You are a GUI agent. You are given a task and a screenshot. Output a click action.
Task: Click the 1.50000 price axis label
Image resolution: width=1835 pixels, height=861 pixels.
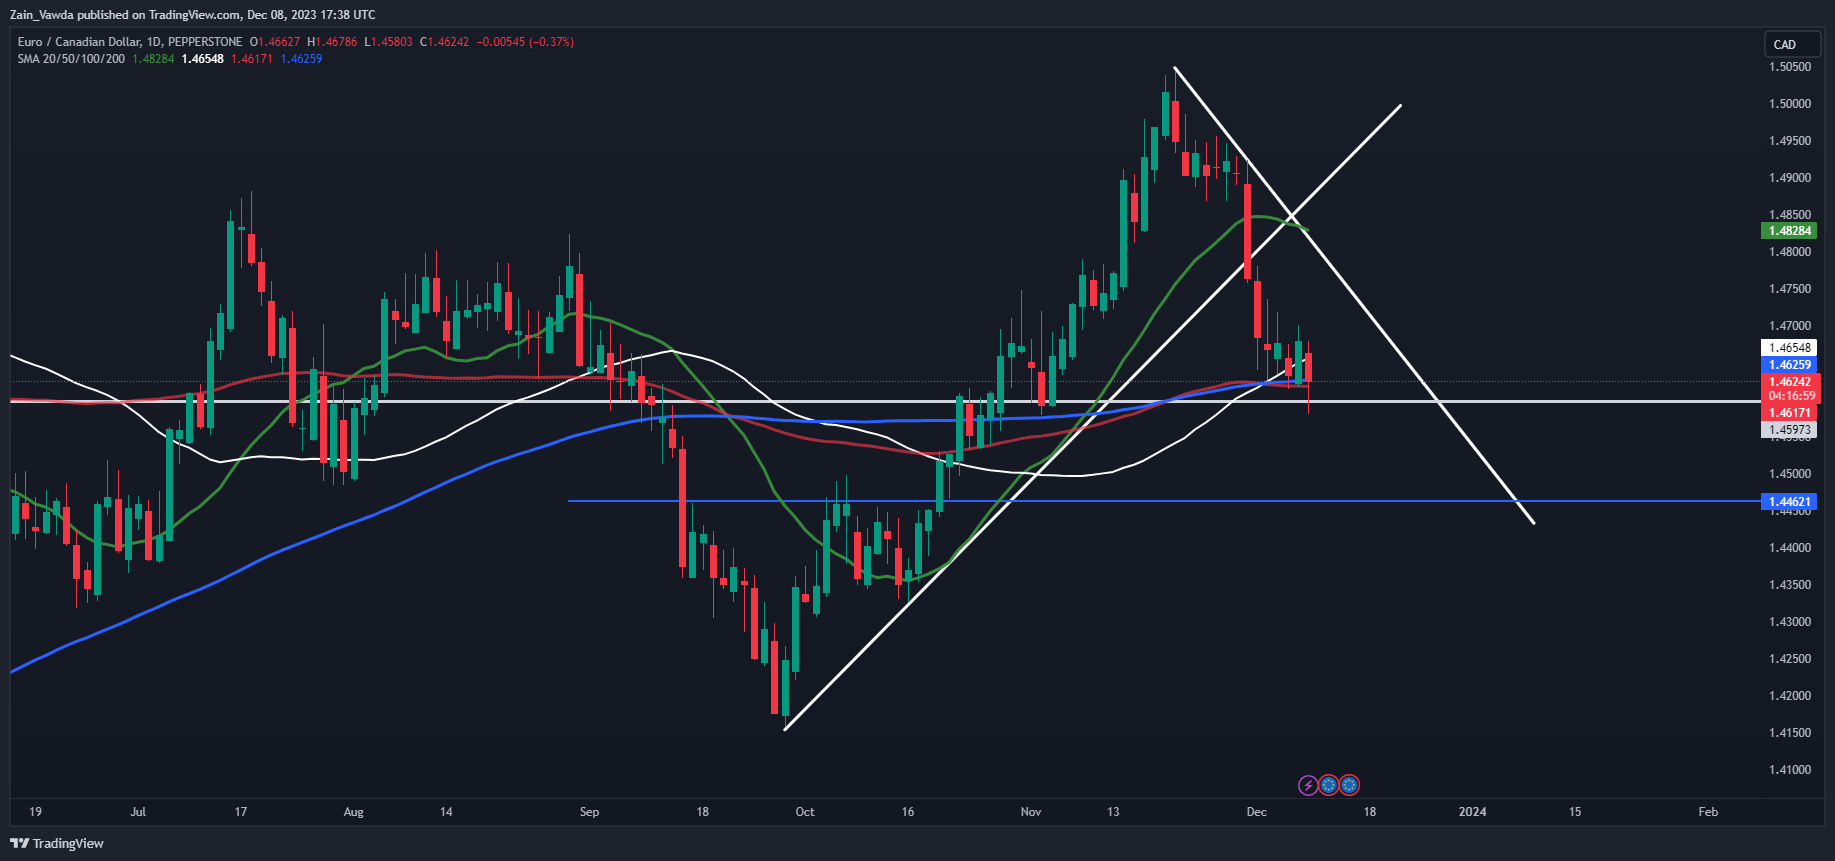click(1790, 104)
